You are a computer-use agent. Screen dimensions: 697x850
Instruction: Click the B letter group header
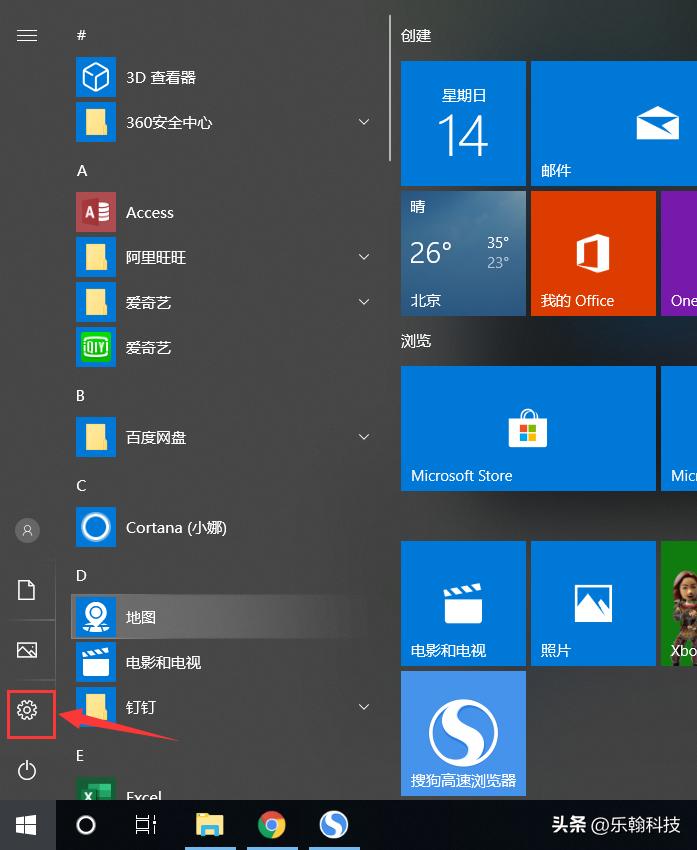pyautogui.click(x=80, y=396)
